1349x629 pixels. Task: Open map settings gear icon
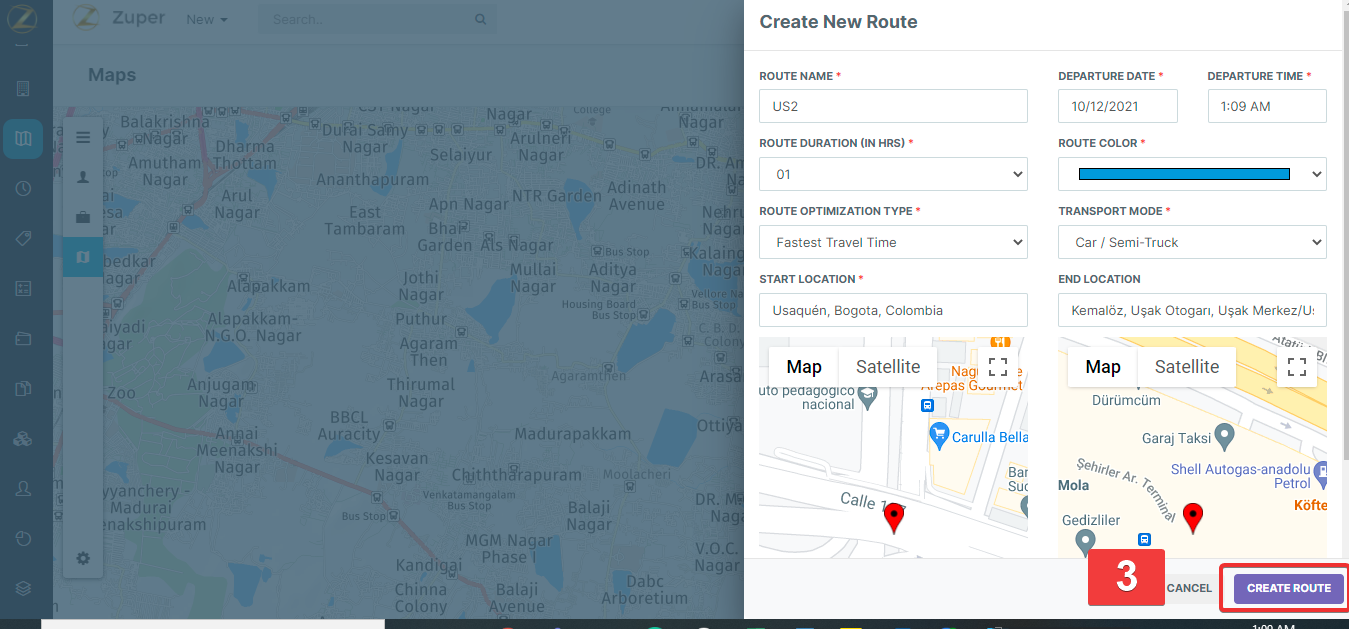coord(83,558)
